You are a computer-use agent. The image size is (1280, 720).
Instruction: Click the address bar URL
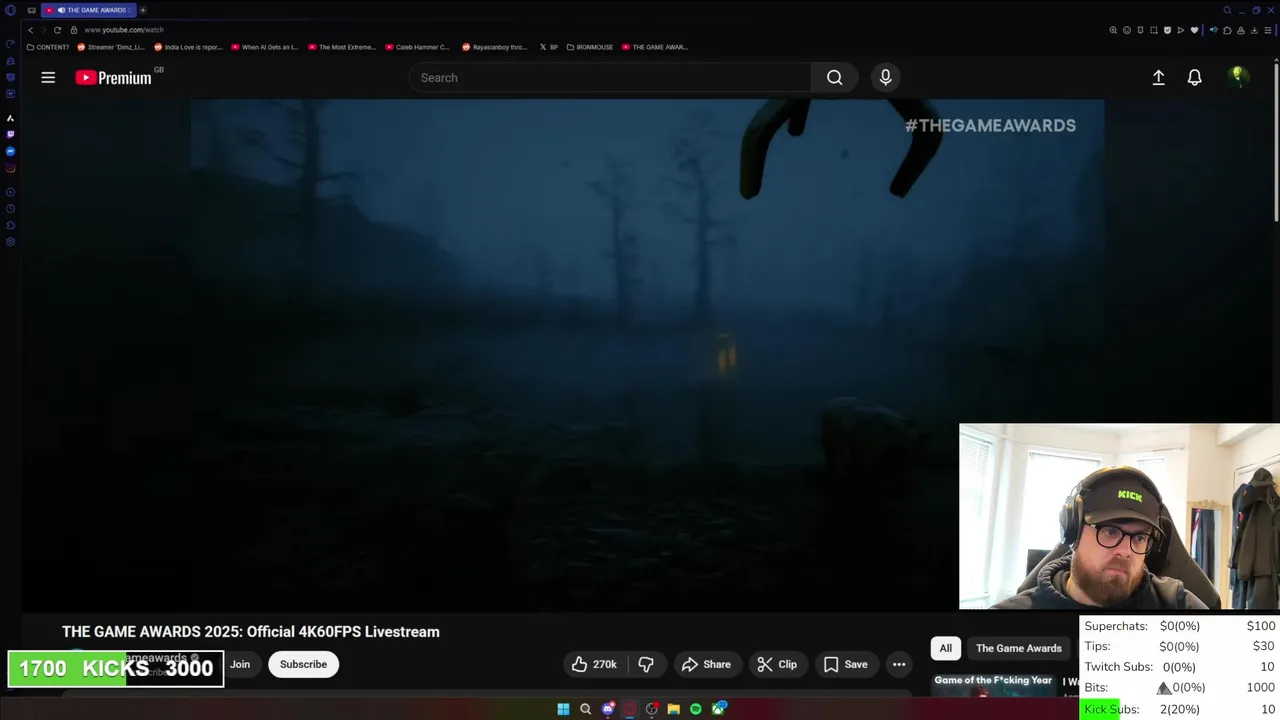[124, 30]
